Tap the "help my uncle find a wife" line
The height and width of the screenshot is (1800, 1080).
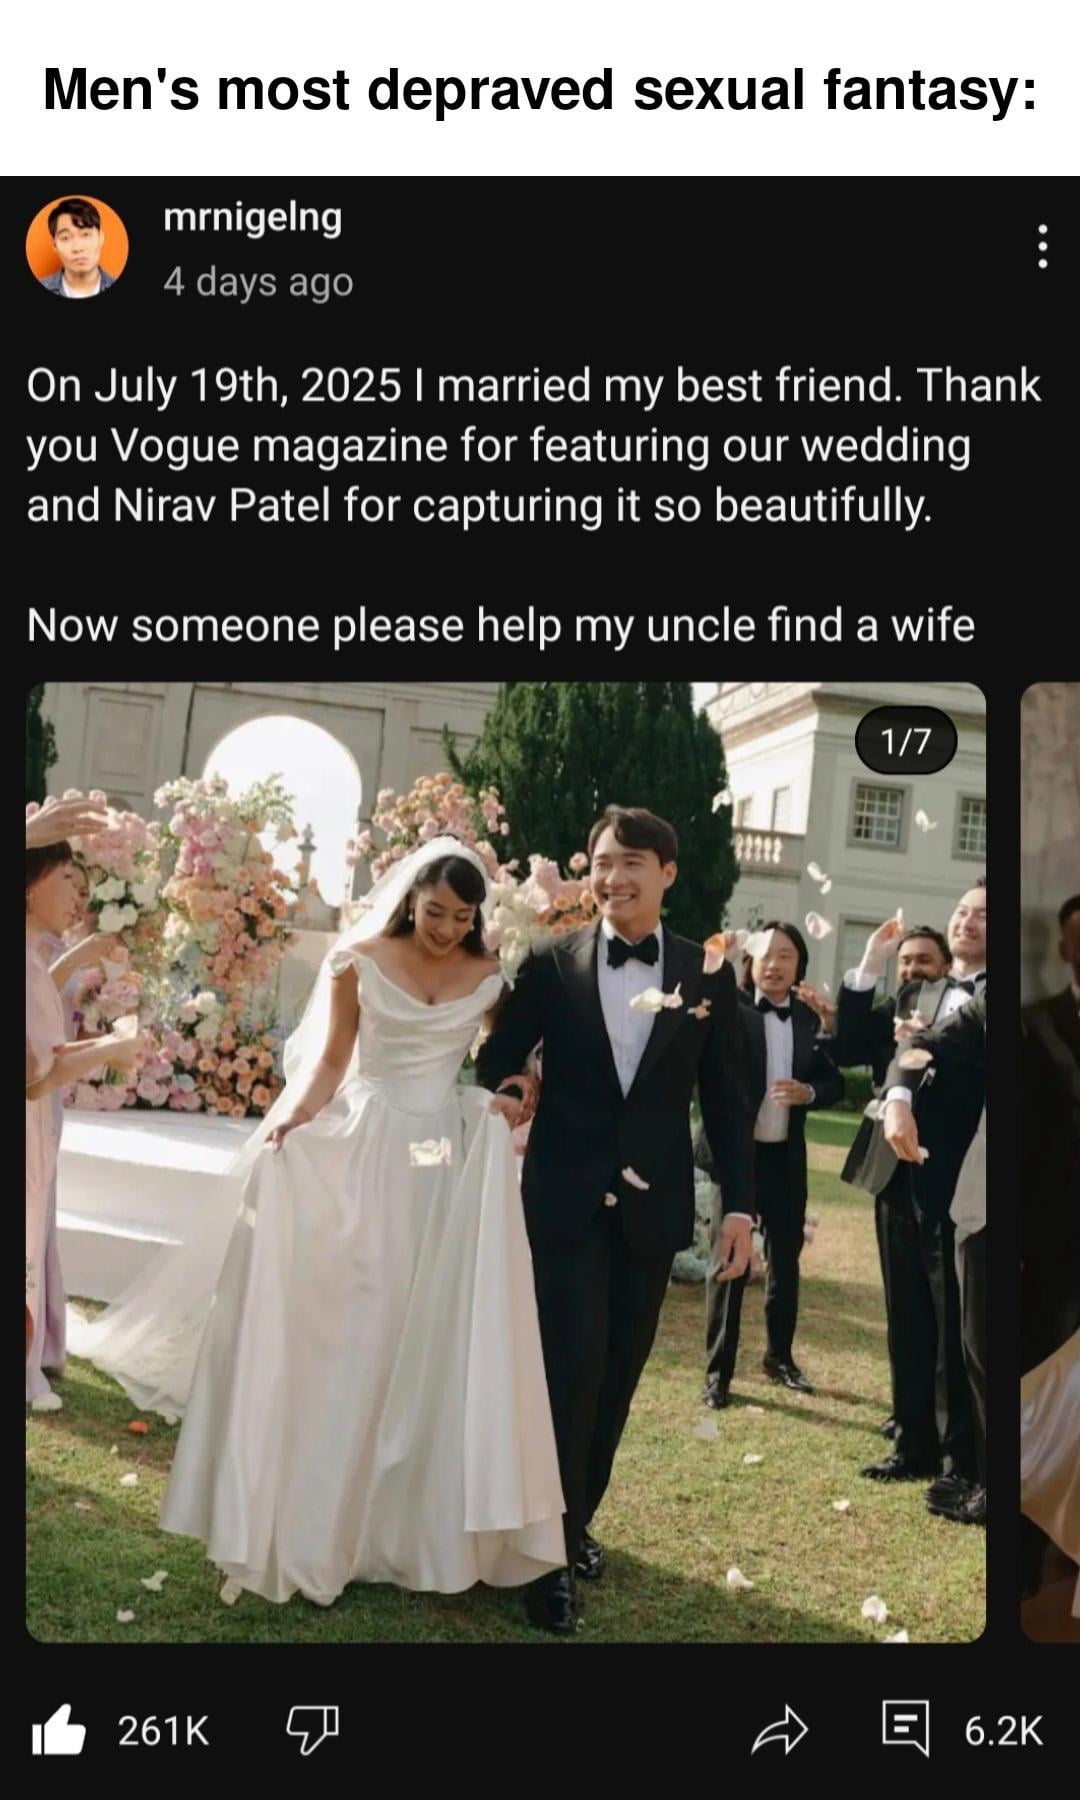[x=500, y=625]
